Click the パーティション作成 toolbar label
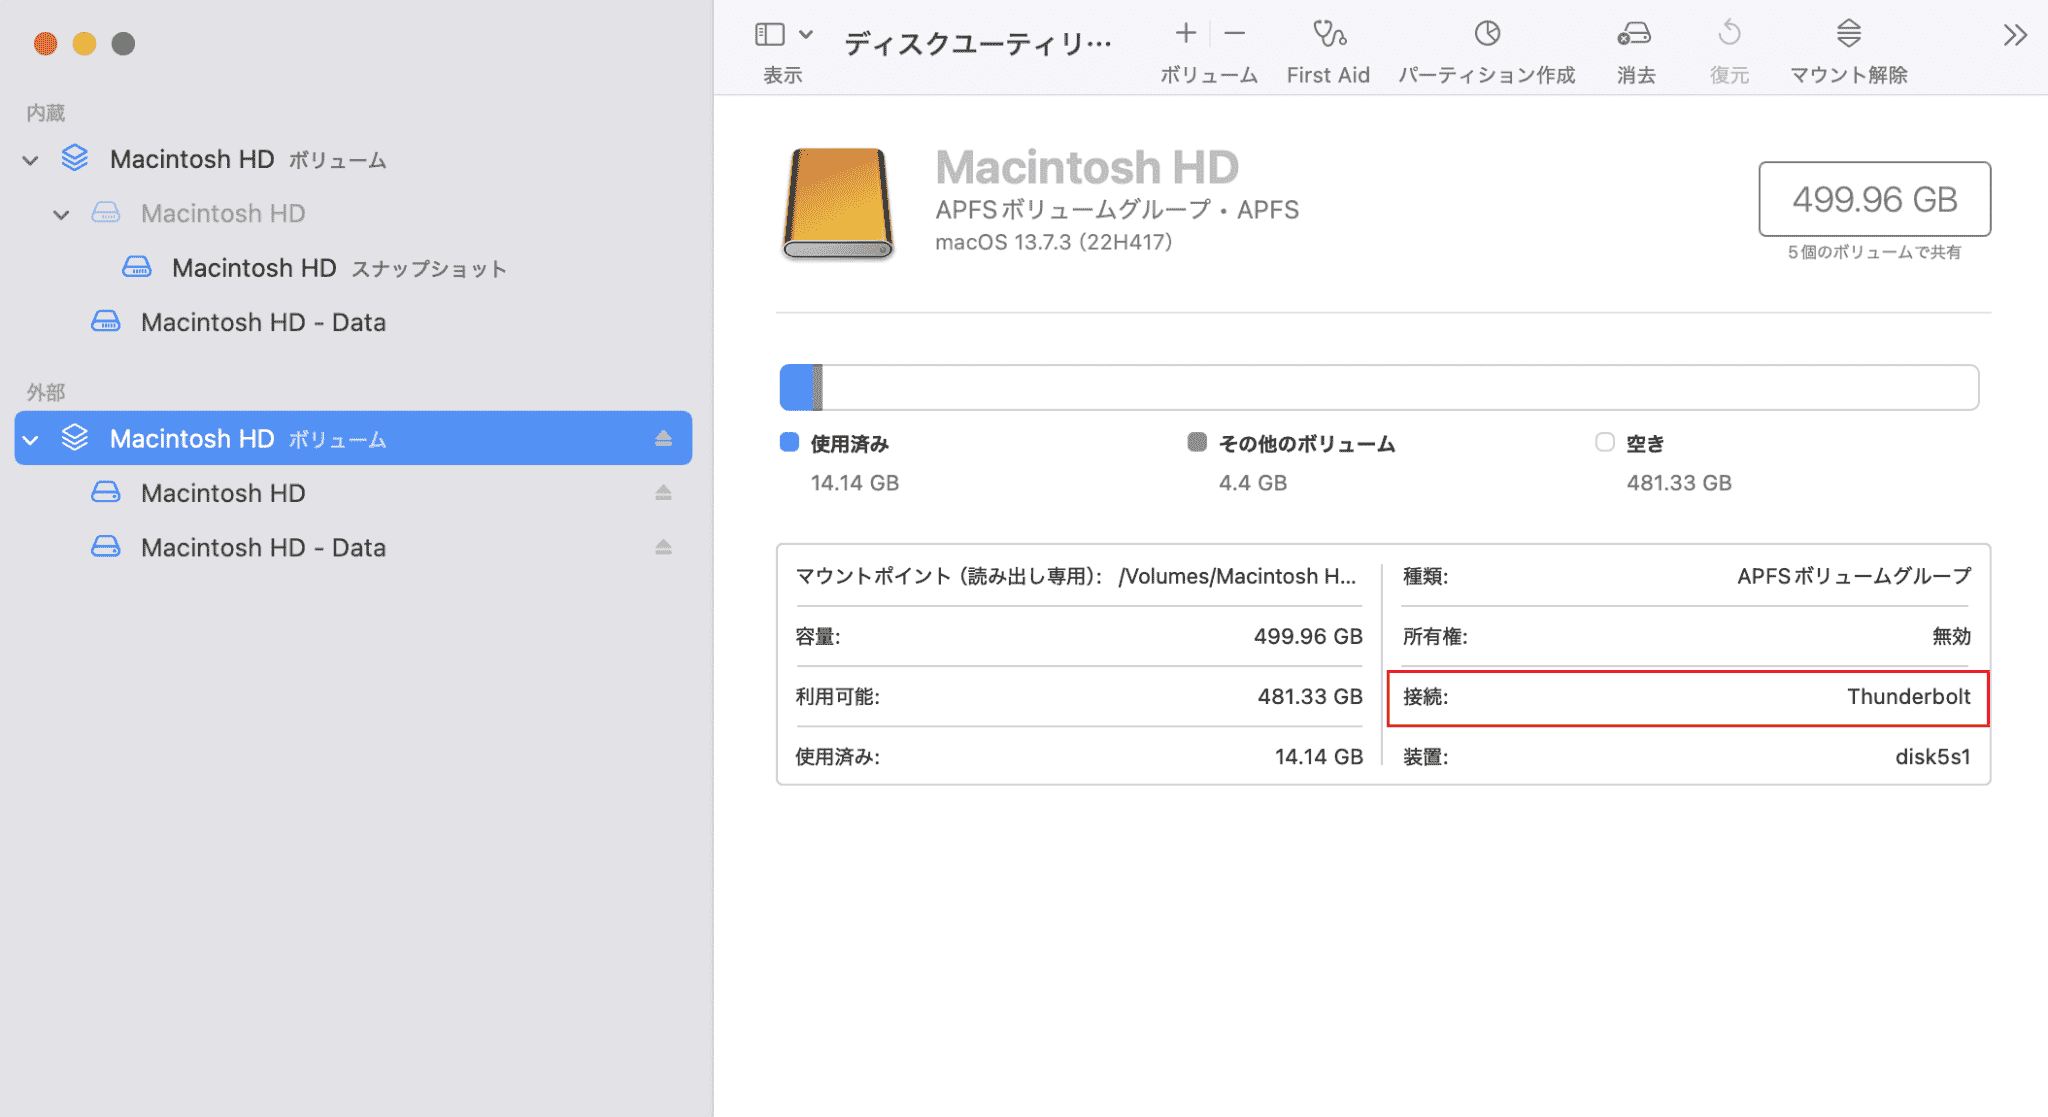Image resolution: width=2048 pixels, height=1117 pixels. point(1486,75)
